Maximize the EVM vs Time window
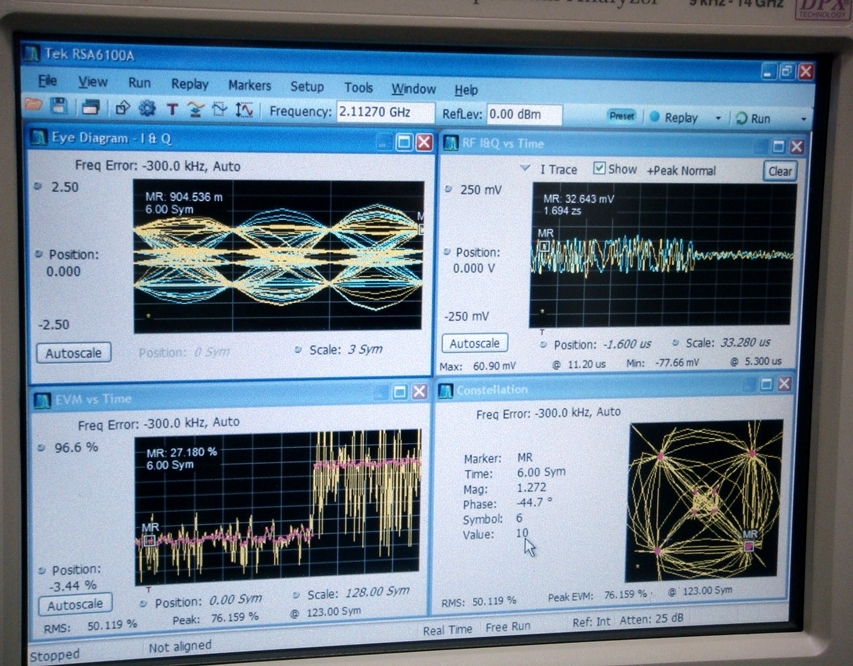Screen dimensions: 853x666 coord(400,392)
